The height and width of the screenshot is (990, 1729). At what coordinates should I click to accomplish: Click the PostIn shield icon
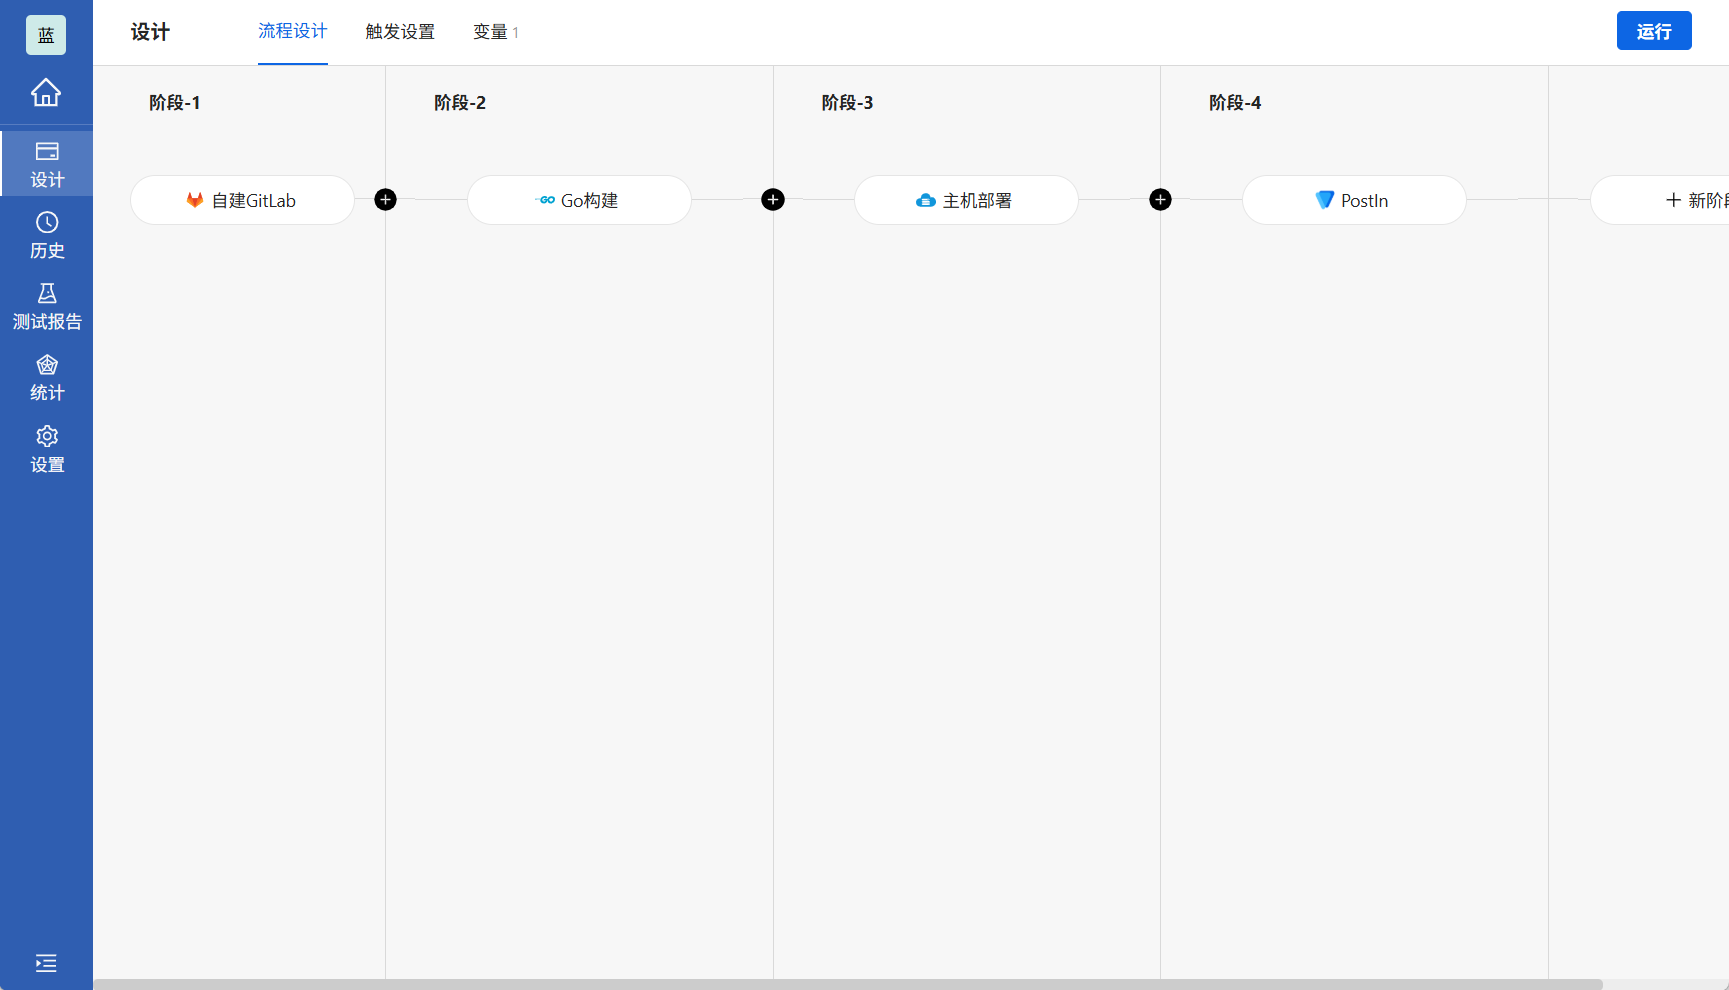point(1324,200)
